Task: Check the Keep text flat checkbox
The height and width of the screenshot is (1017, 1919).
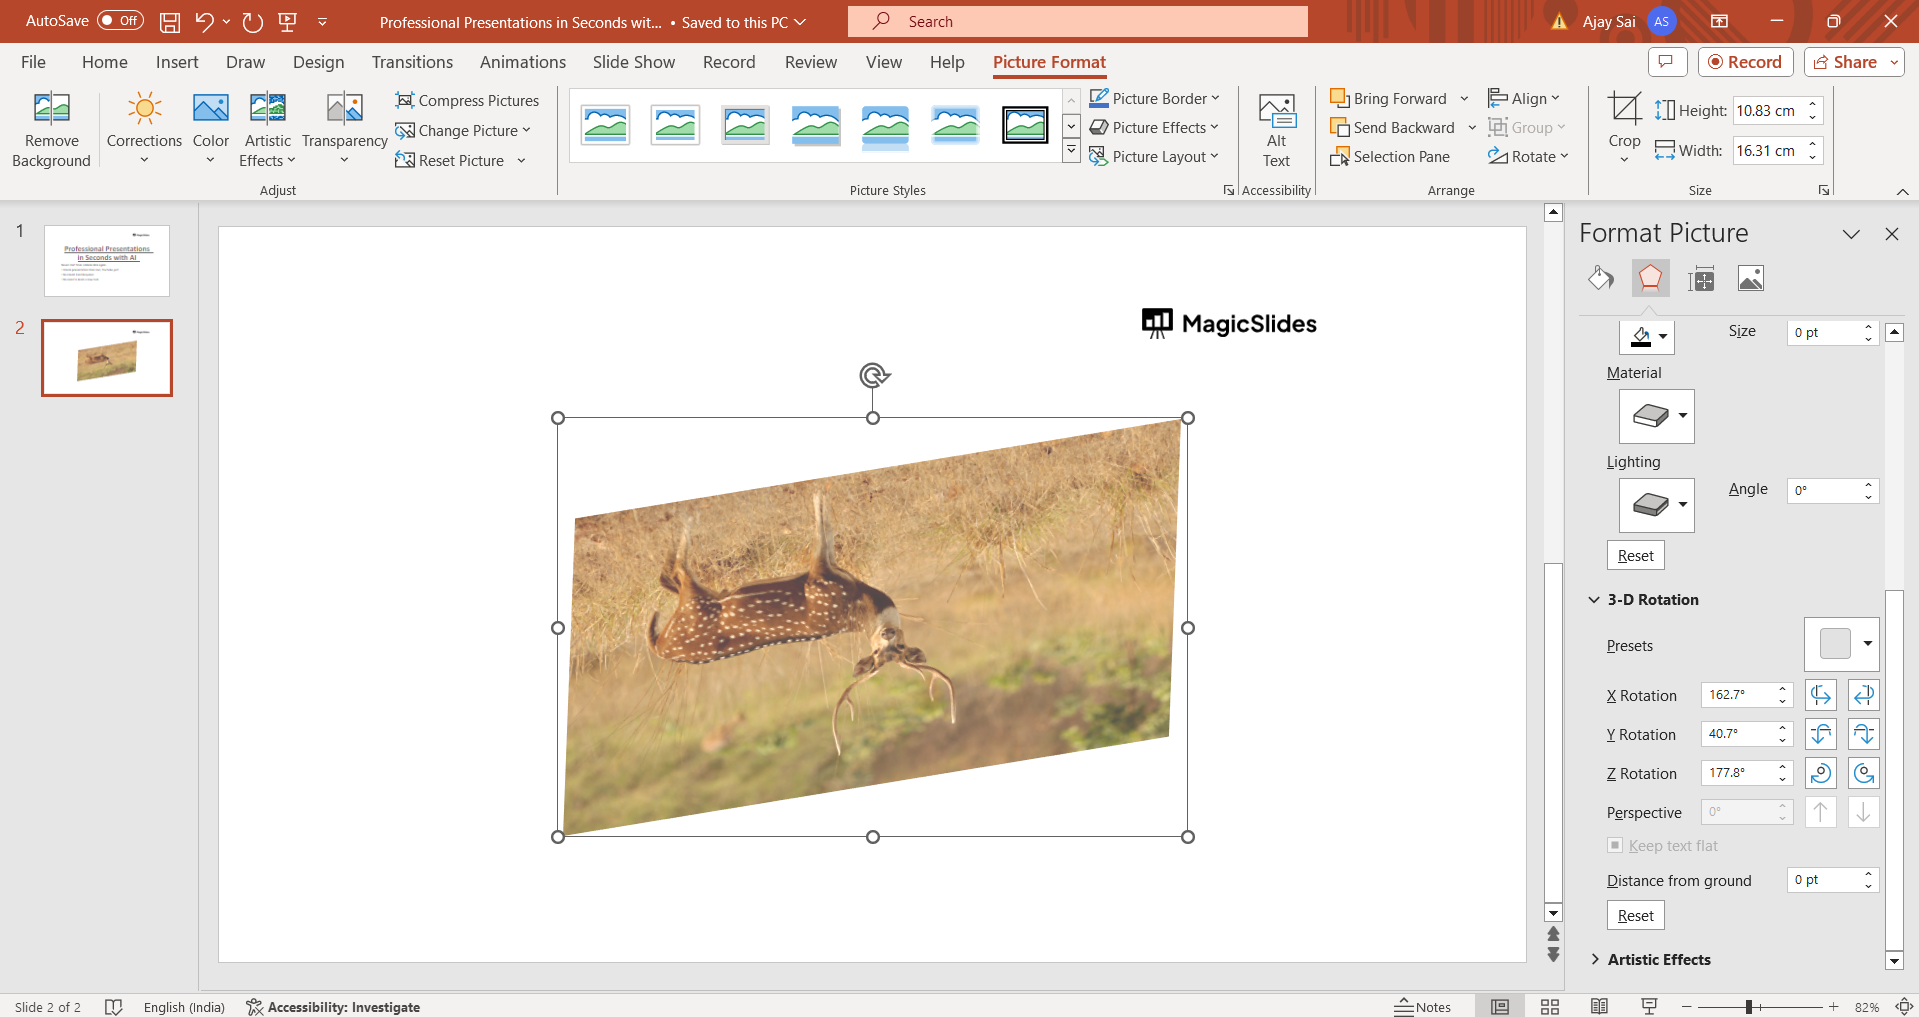Action: click(1615, 845)
